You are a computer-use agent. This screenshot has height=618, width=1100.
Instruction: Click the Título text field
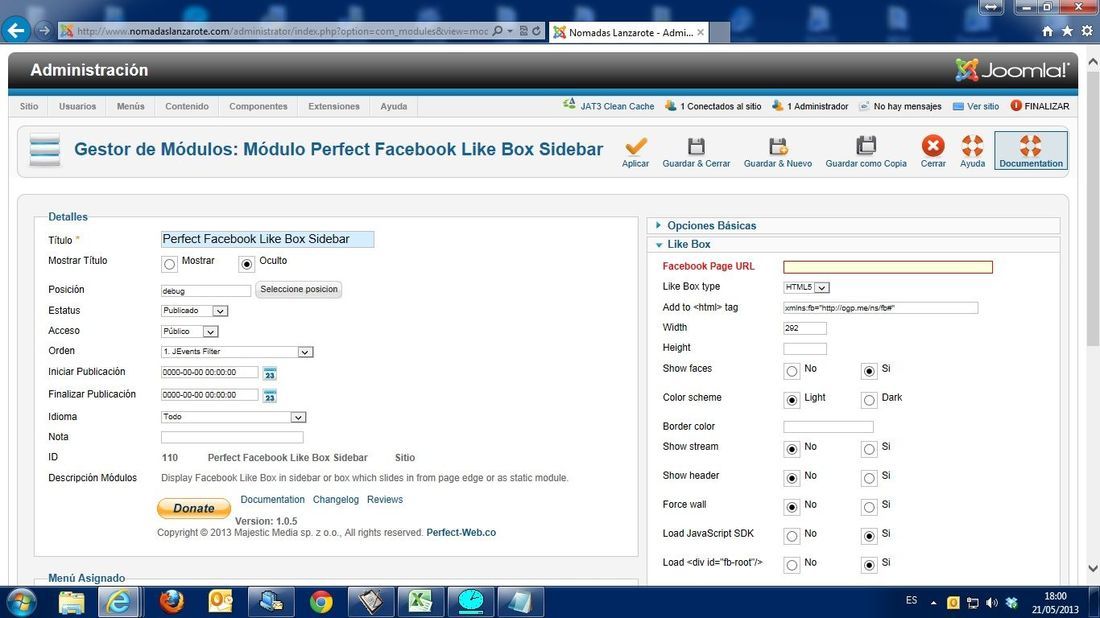pyautogui.click(x=267, y=239)
